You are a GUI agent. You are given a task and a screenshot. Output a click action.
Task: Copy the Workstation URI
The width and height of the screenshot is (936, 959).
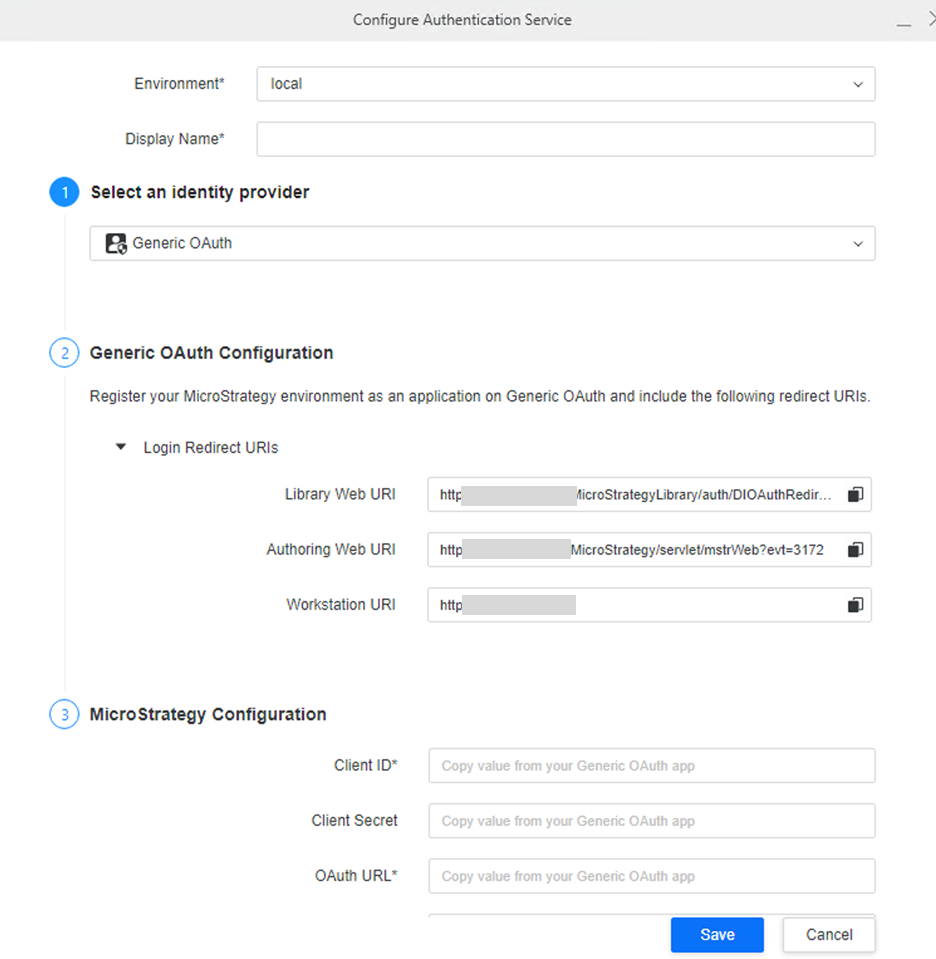[855, 605]
